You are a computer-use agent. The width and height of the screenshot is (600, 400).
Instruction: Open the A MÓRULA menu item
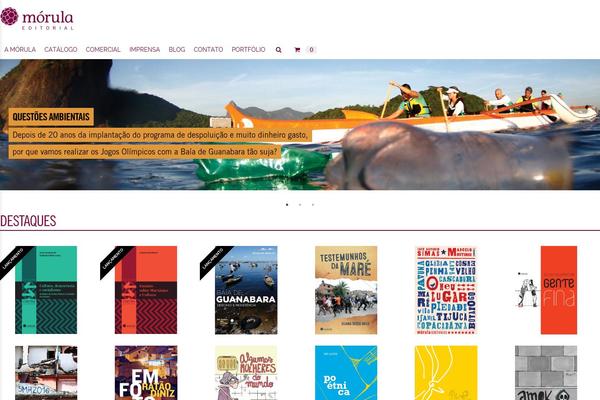click(20, 50)
